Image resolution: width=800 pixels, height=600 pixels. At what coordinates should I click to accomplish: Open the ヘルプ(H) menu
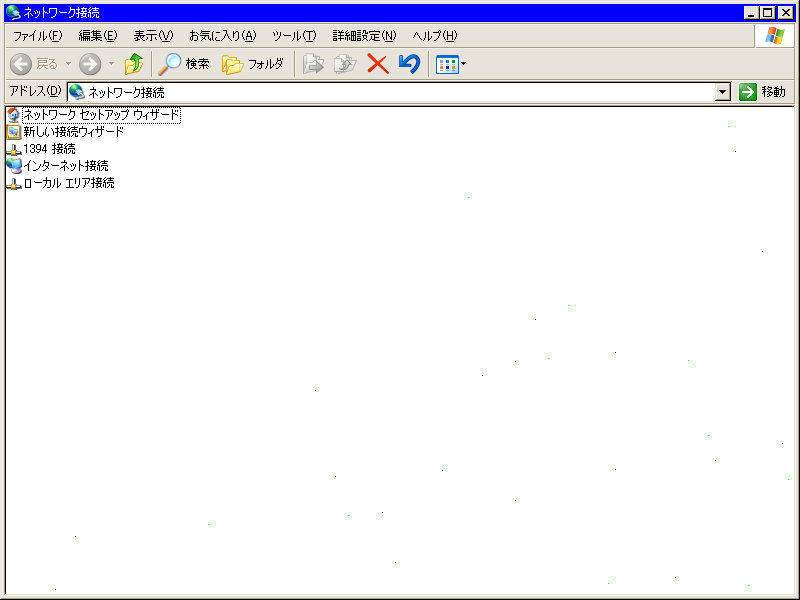coord(435,36)
